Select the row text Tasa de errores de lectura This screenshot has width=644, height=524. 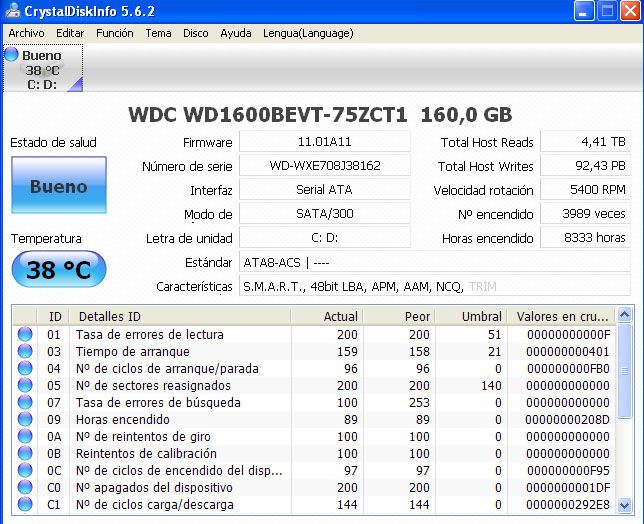pos(150,334)
